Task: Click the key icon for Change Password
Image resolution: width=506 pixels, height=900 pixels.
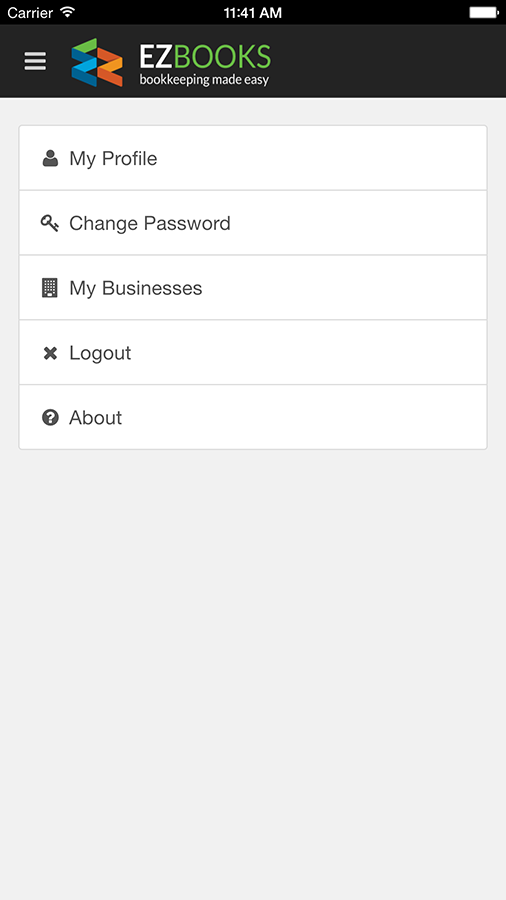Action: [50, 223]
